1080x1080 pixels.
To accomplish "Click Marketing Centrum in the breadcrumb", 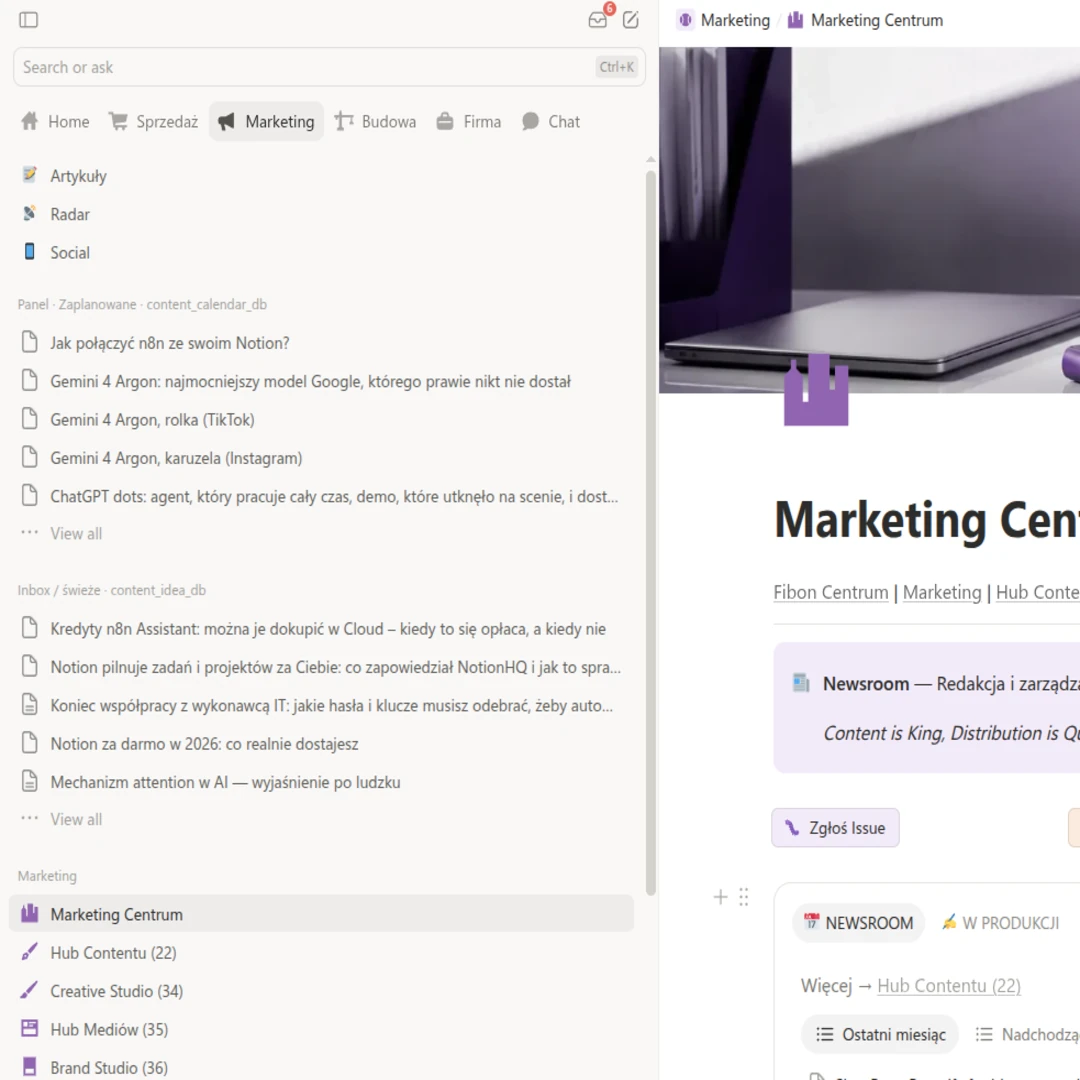I will coord(865,20).
